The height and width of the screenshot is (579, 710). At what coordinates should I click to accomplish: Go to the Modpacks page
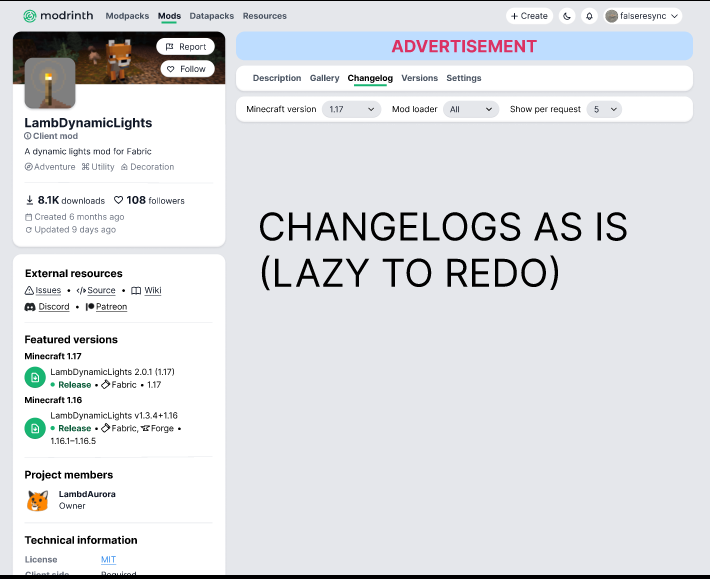point(127,16)
